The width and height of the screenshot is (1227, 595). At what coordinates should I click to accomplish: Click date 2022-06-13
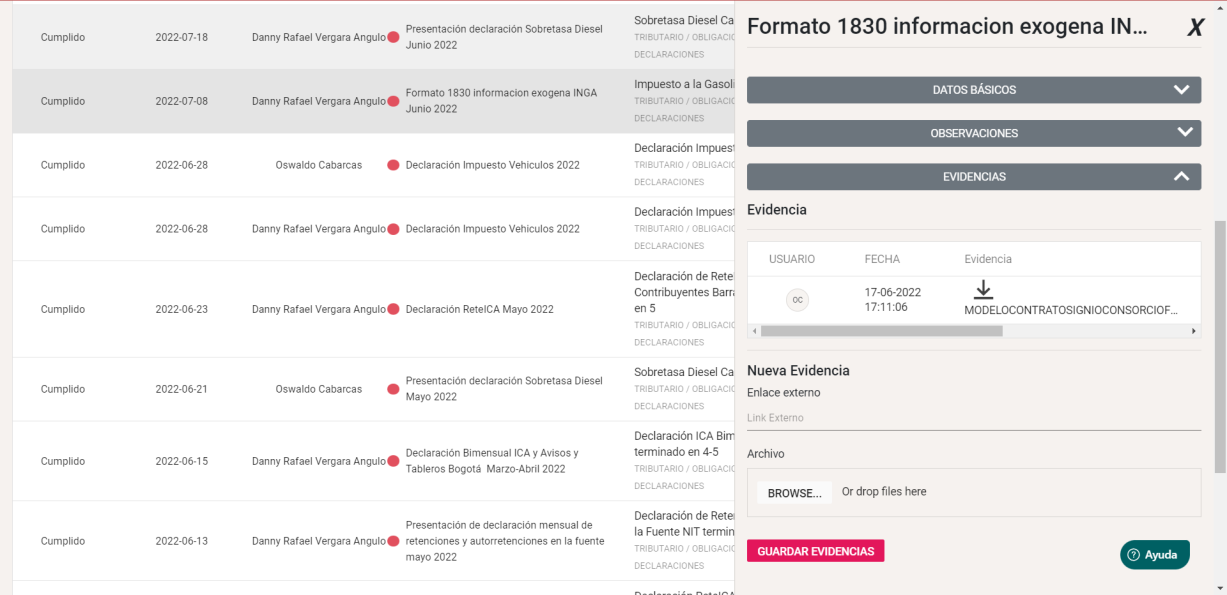[182, 541]
